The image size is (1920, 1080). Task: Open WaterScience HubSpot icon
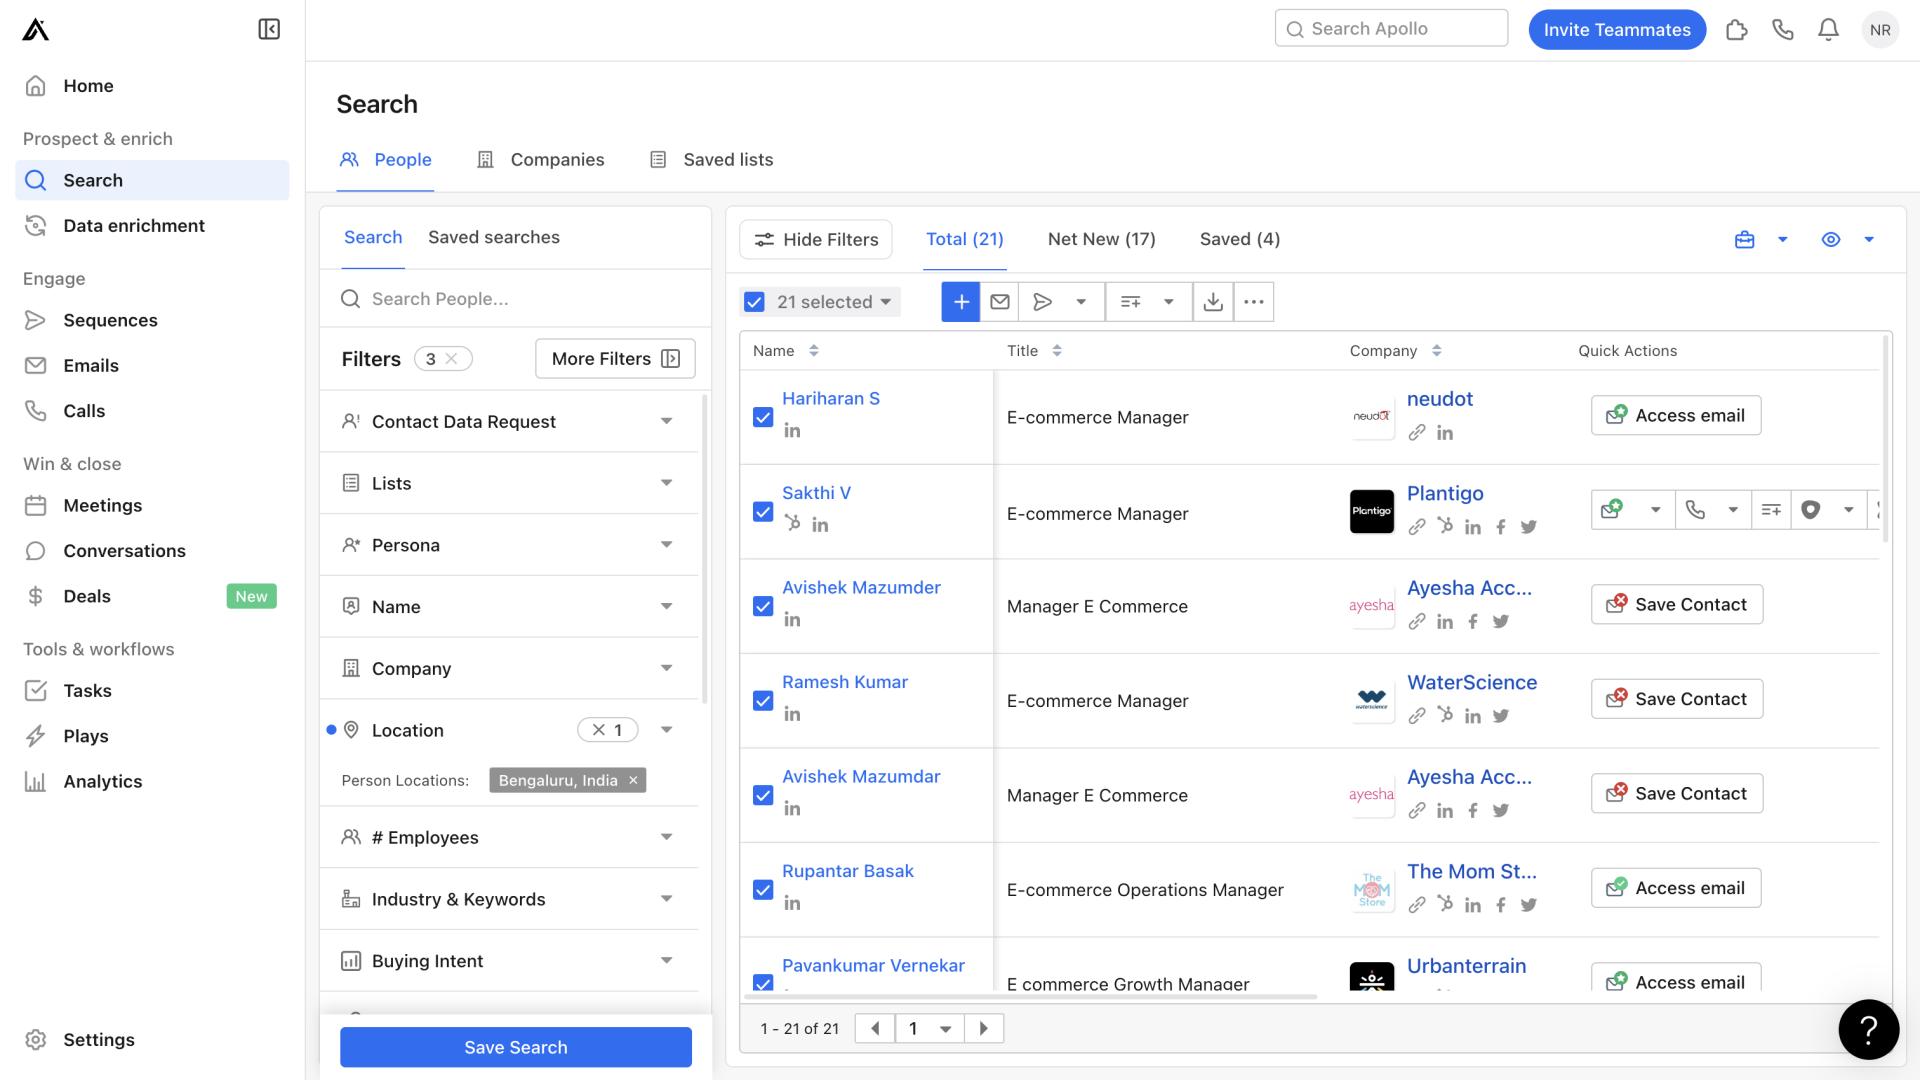1444,715
